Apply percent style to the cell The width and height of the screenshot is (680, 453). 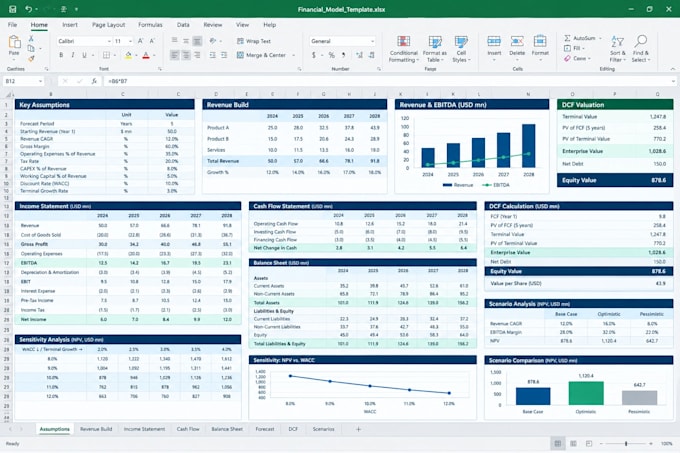click(x=331, y=55)
